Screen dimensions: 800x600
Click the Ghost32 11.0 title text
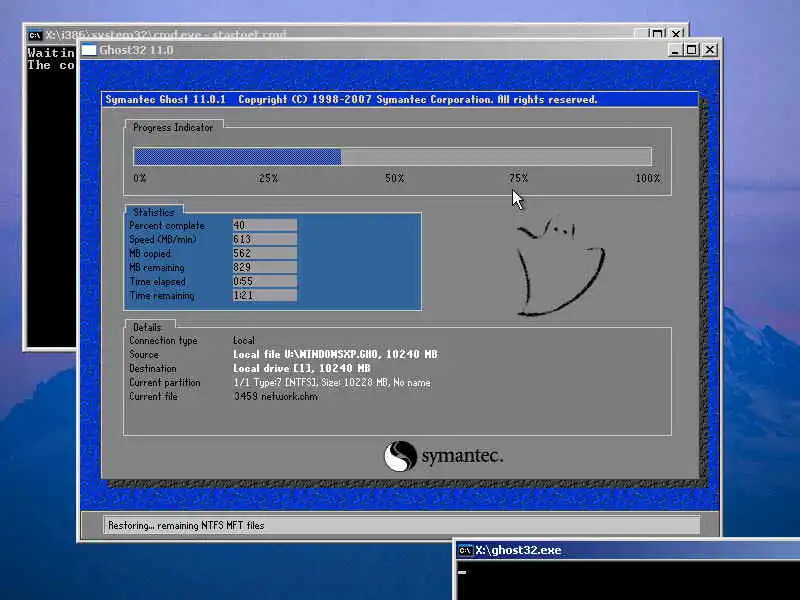point(136,50)
